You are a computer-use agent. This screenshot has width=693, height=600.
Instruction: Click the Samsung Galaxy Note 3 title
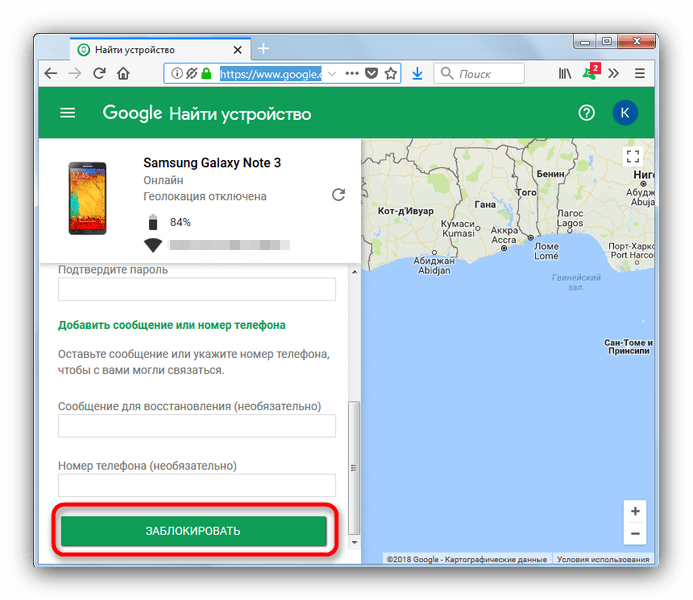212,163
